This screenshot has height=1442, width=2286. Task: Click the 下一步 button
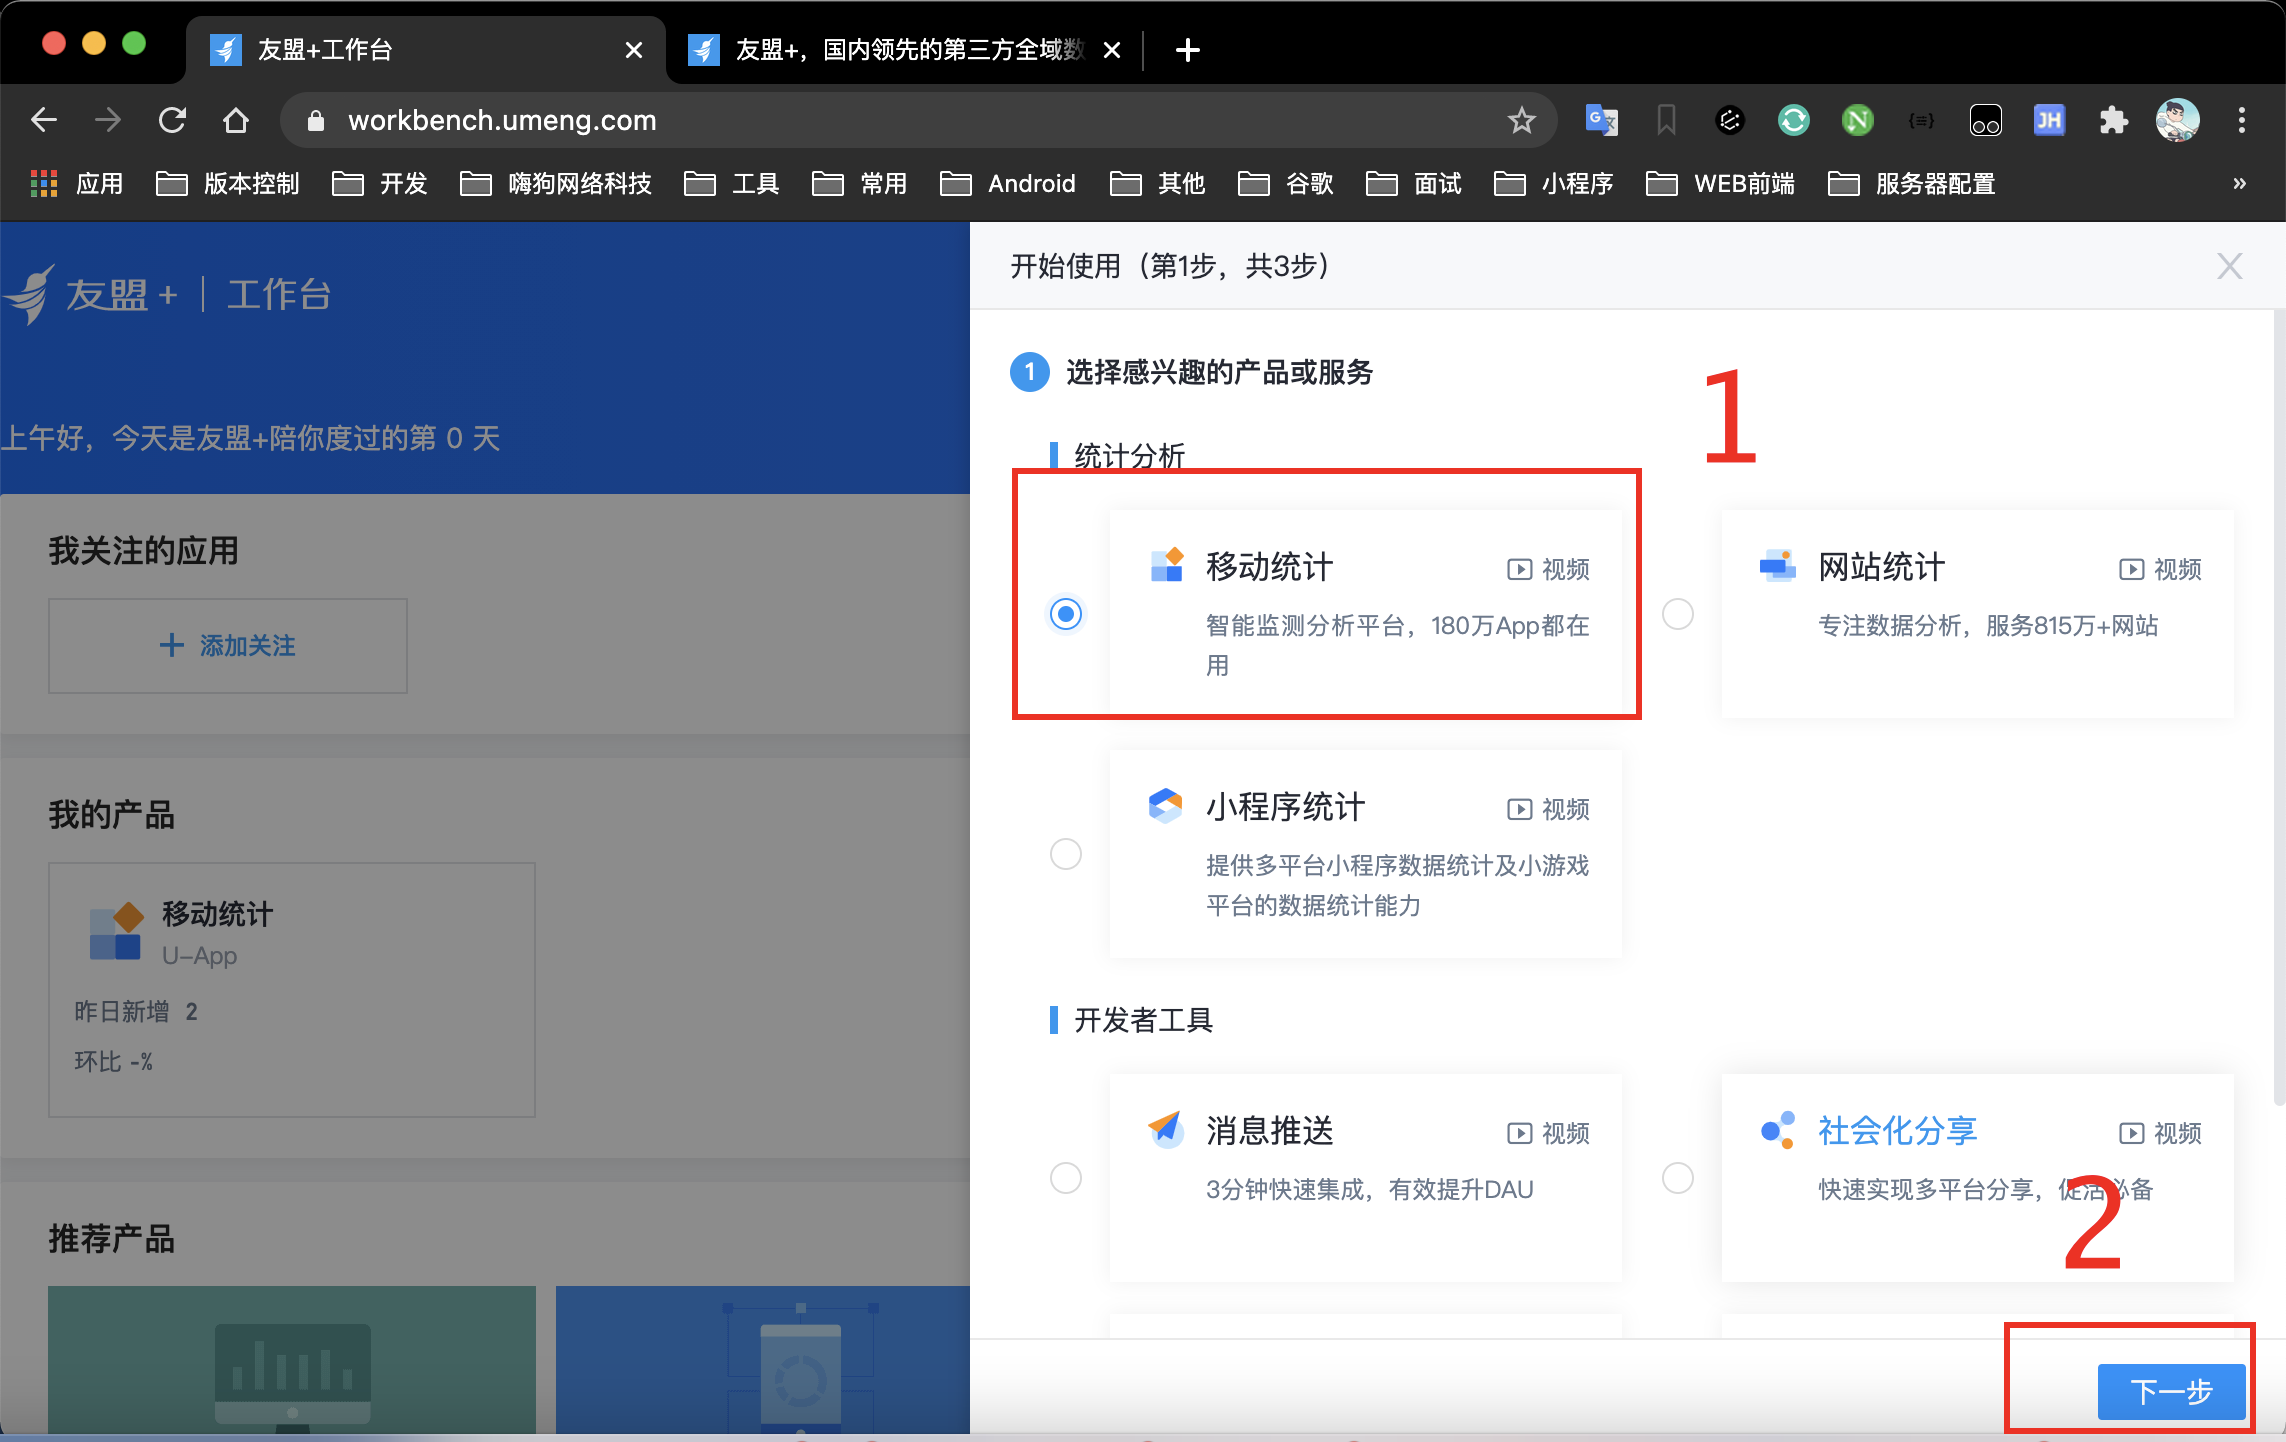pos(2171,1392)
